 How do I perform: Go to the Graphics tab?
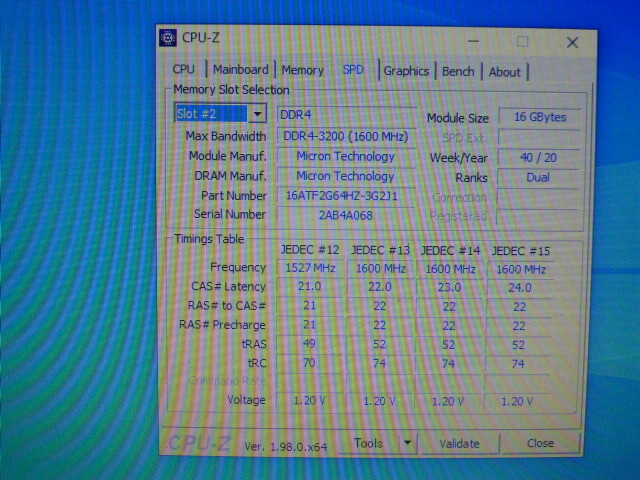[406, 71]
